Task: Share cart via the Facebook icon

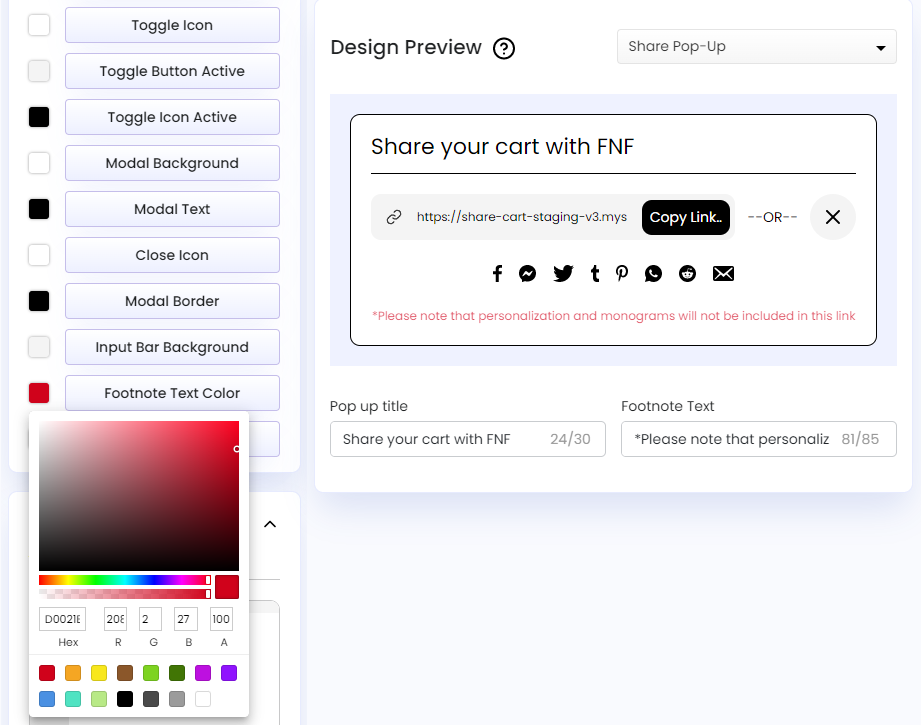Action: (x=497, y=272)
